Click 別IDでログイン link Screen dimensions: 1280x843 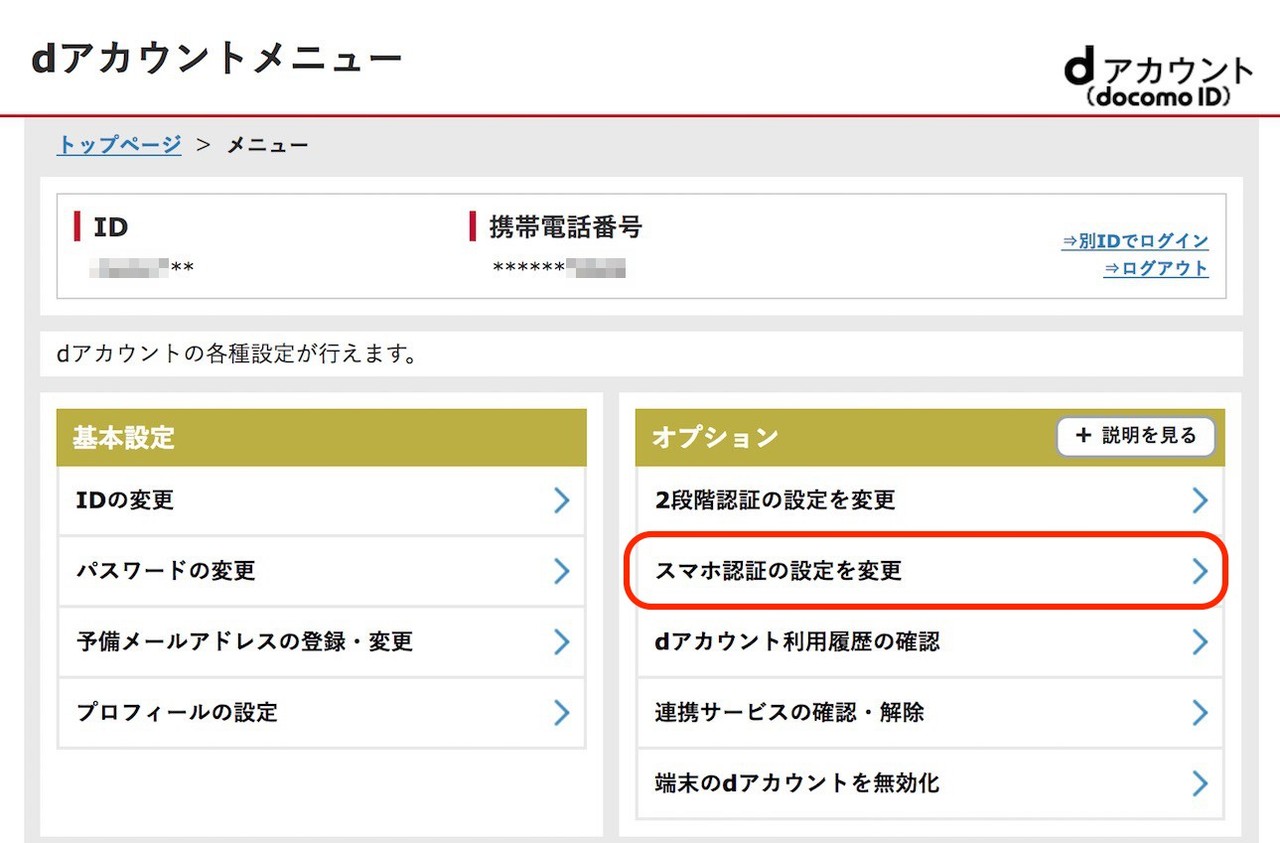point(1135,241)
